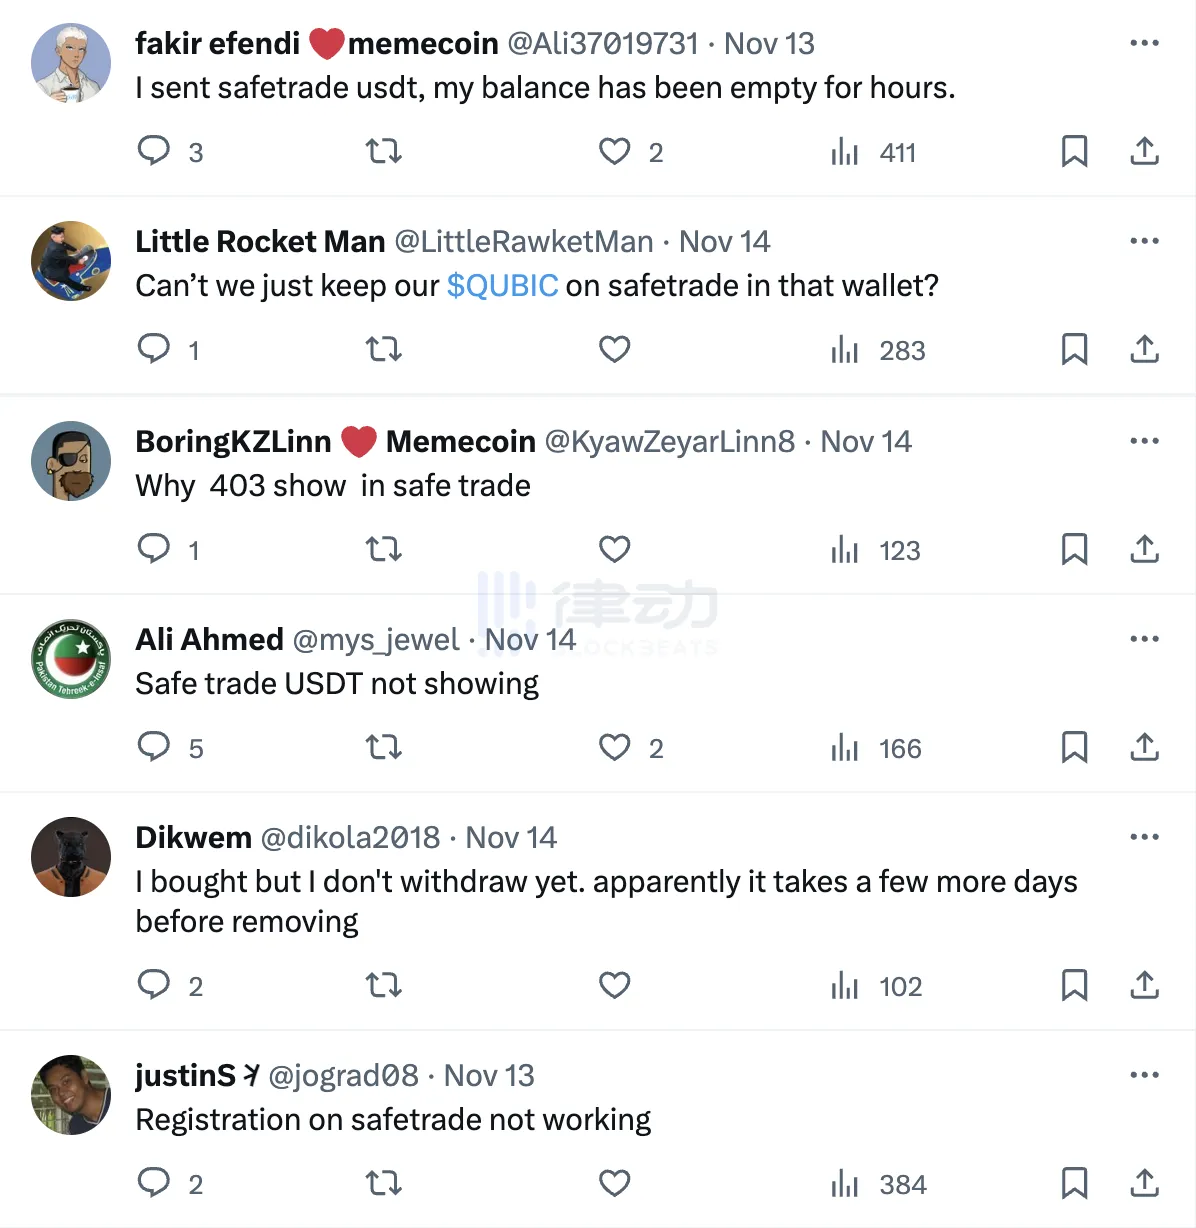Open fakir efendi's profile avatar
The image size is (1196, 1228).
click(71, 63)
